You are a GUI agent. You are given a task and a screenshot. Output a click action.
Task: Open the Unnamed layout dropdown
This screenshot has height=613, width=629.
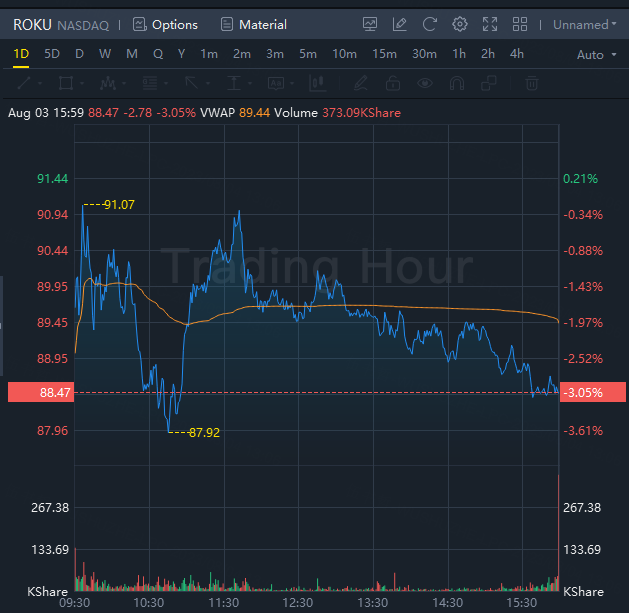point(585,24)
